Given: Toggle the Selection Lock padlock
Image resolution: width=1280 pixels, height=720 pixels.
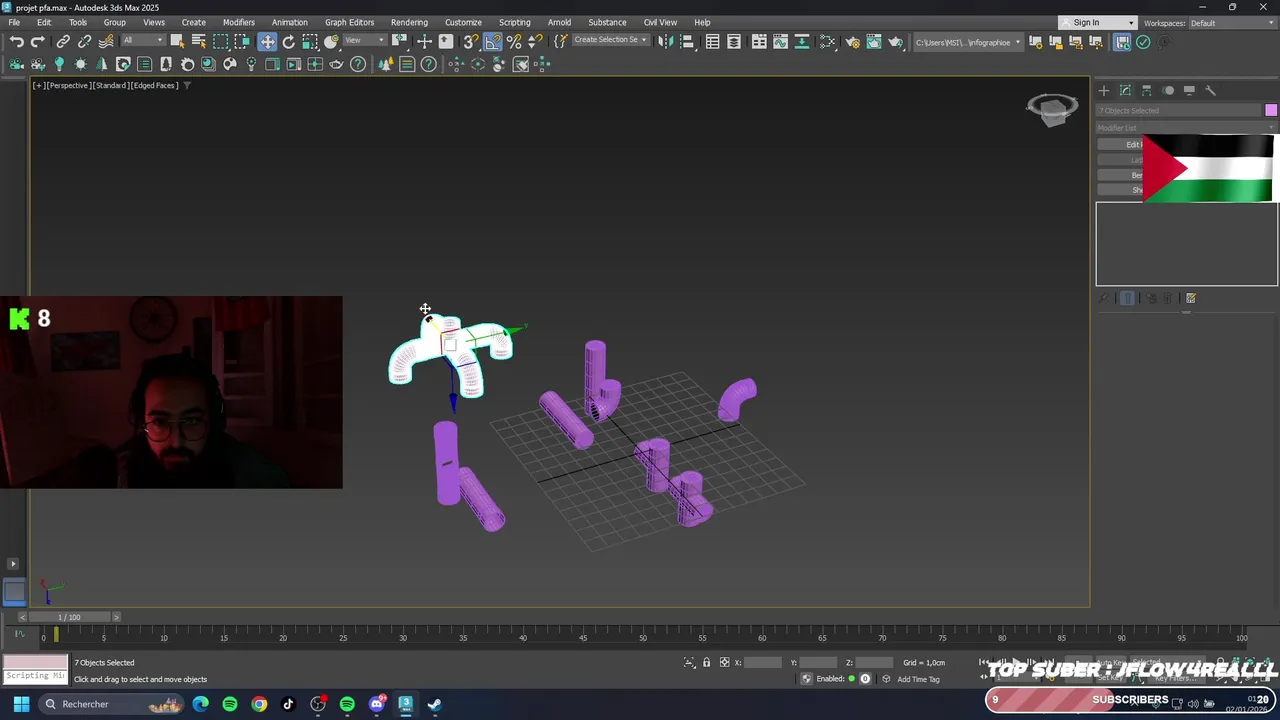Looking at the screenshot, I should [706, 662].
